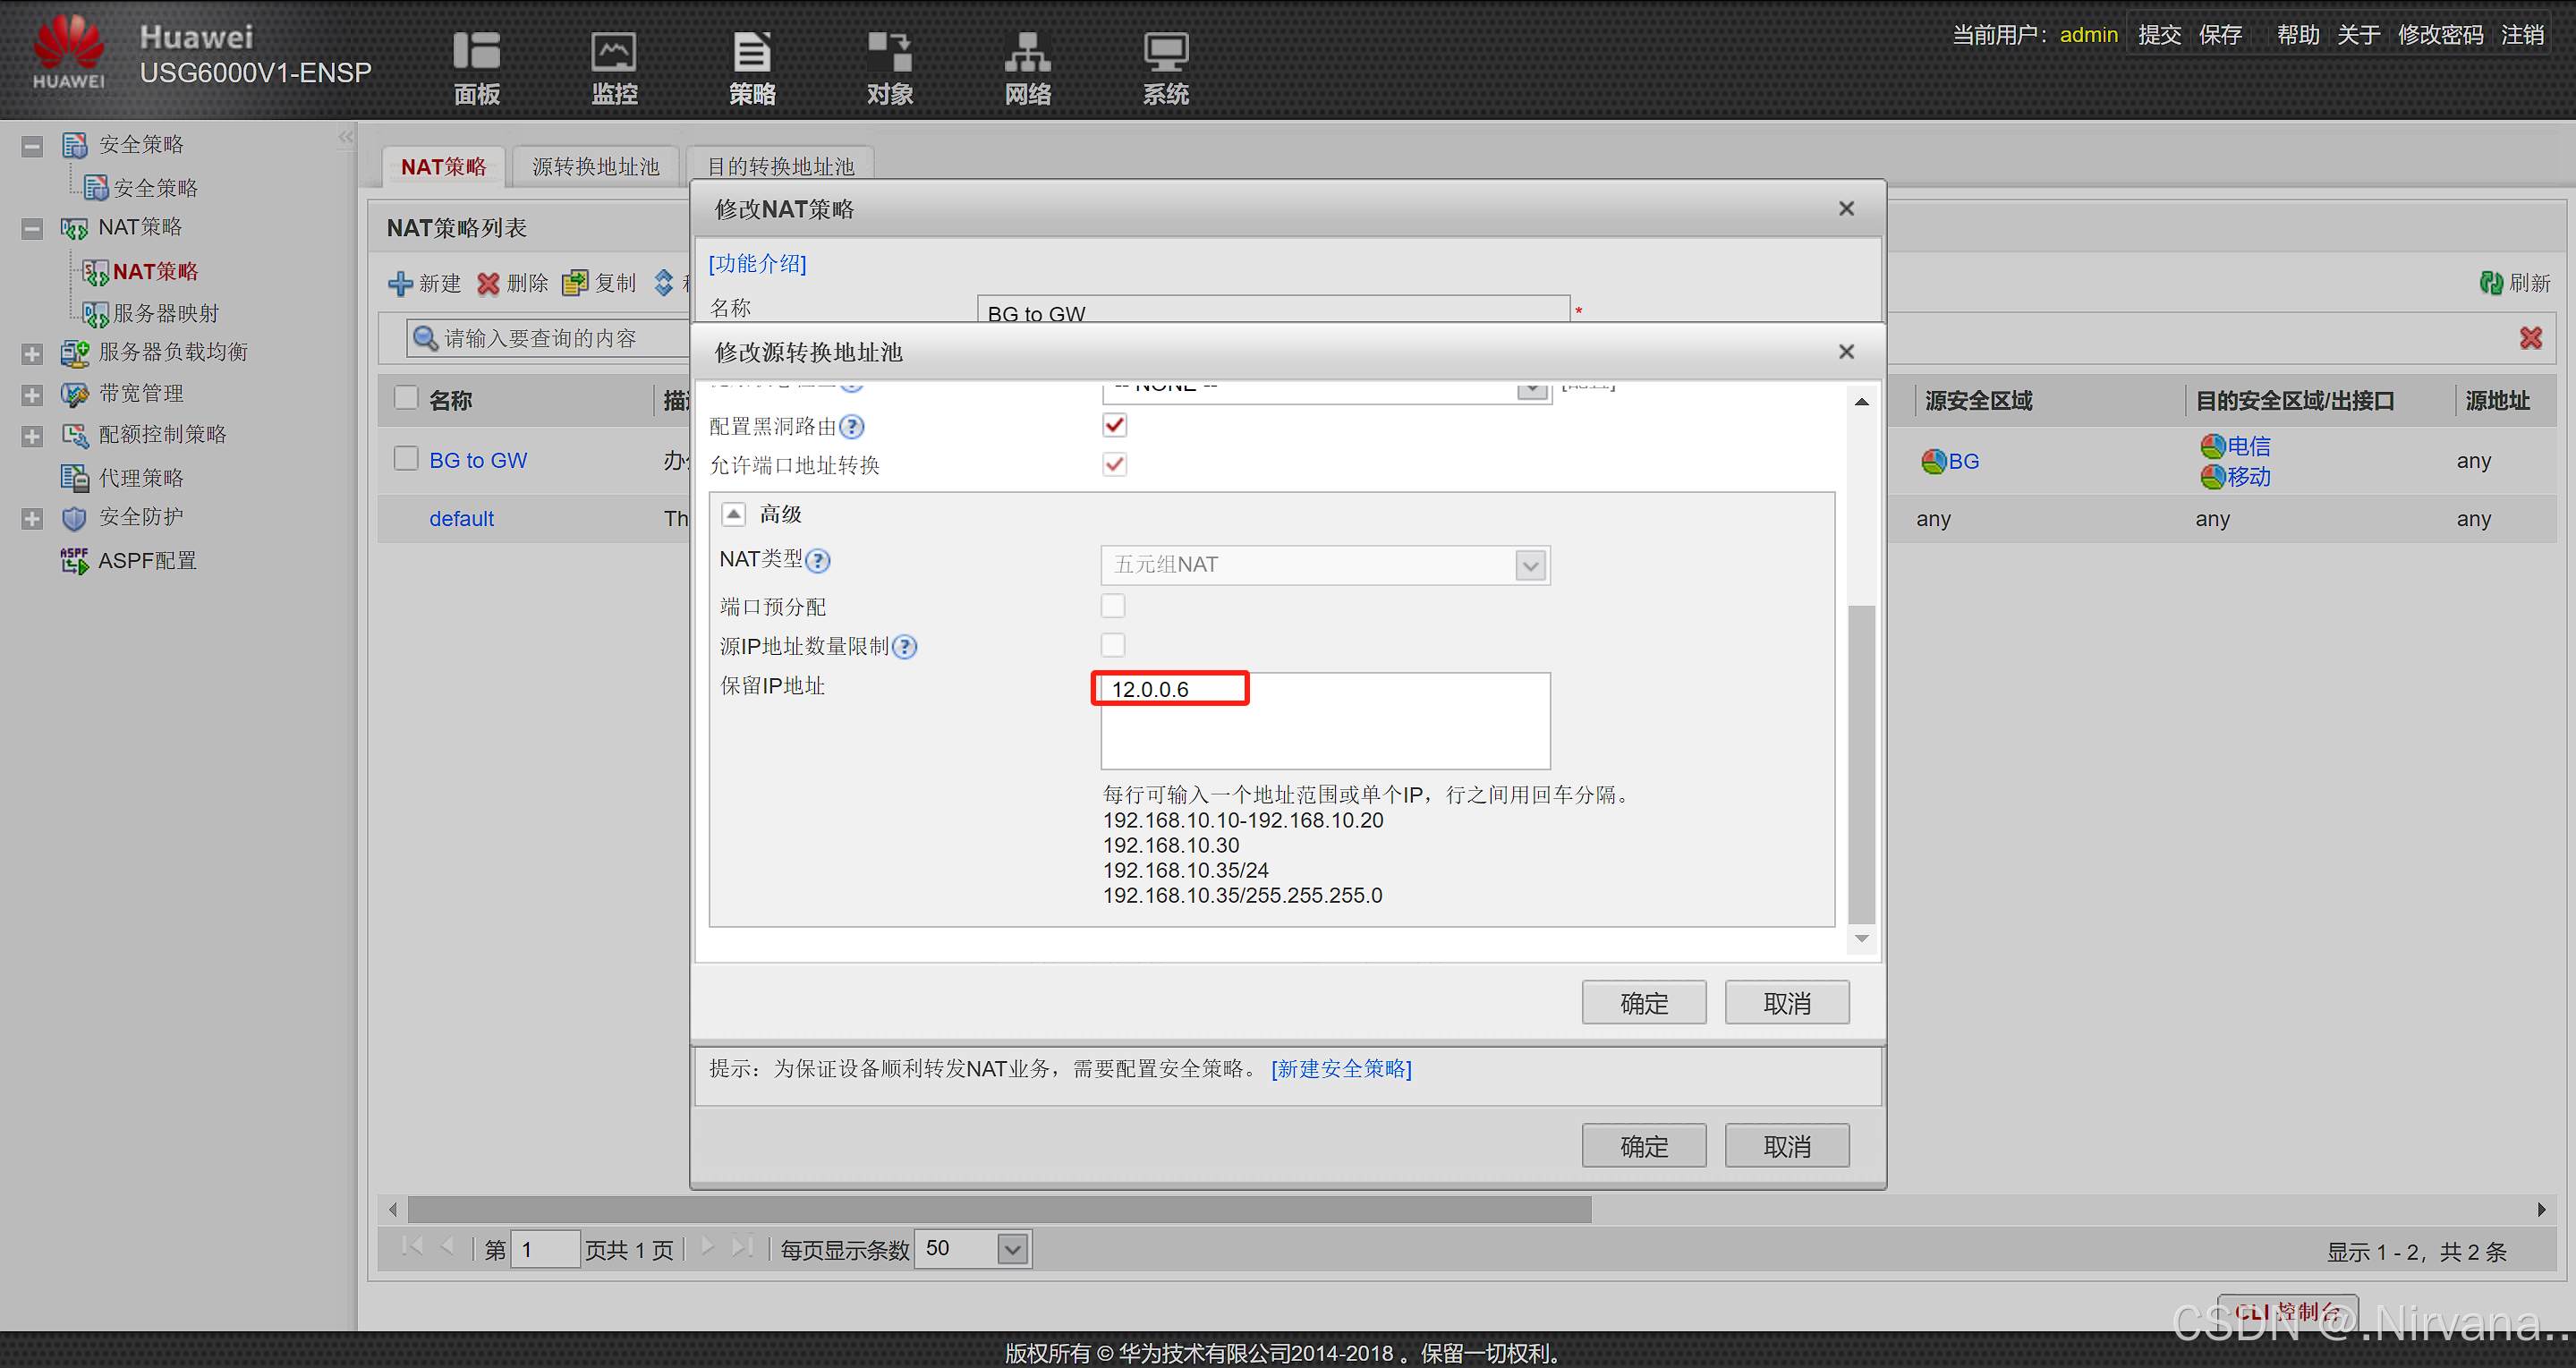This screenshot has height=1368, width=2576.
Task: Click 注销 to log out
Action: tap(2522, 35)
